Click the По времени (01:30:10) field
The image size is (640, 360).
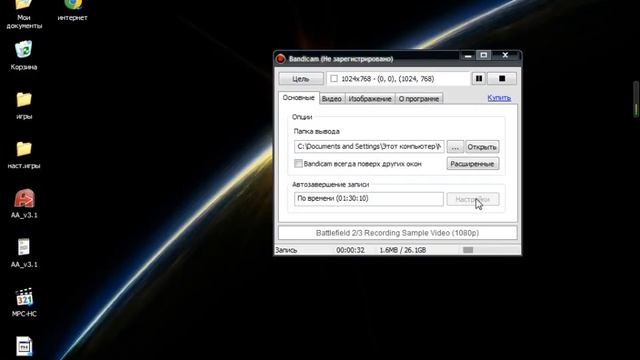[369, 199]
